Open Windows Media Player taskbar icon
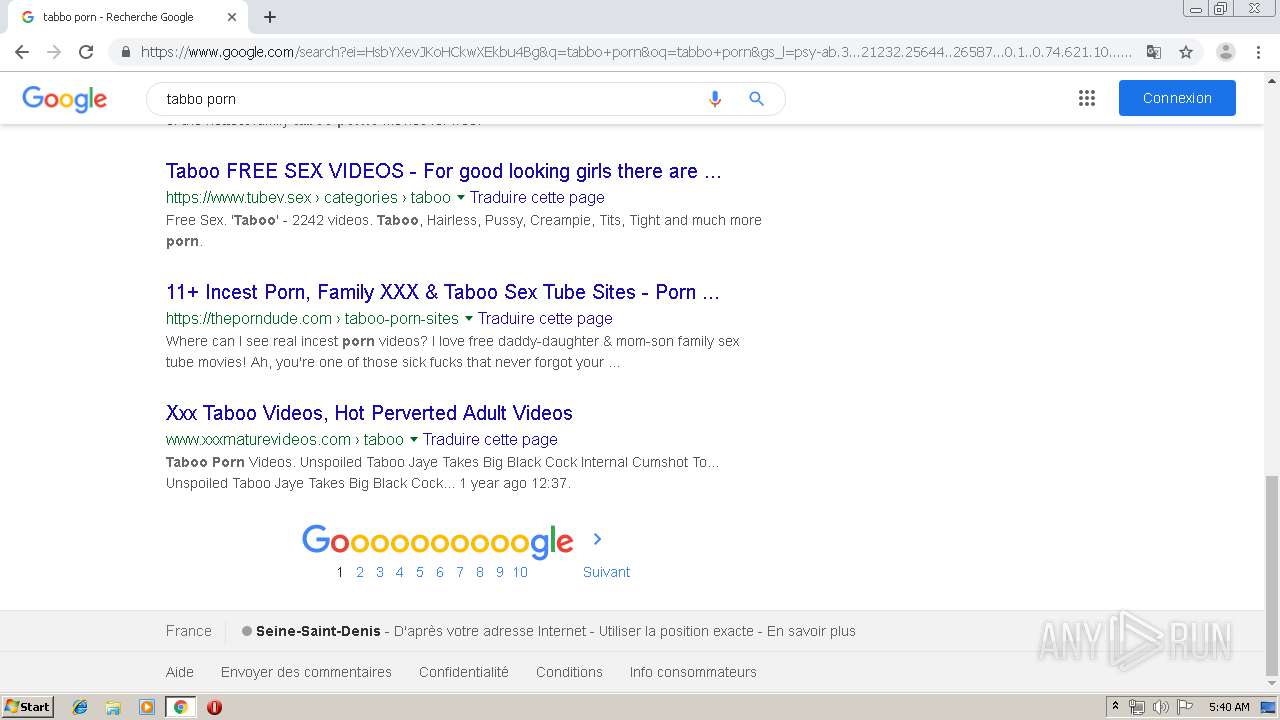The height and width of the screenshot is (720, 1280). (x=147, y=707)
